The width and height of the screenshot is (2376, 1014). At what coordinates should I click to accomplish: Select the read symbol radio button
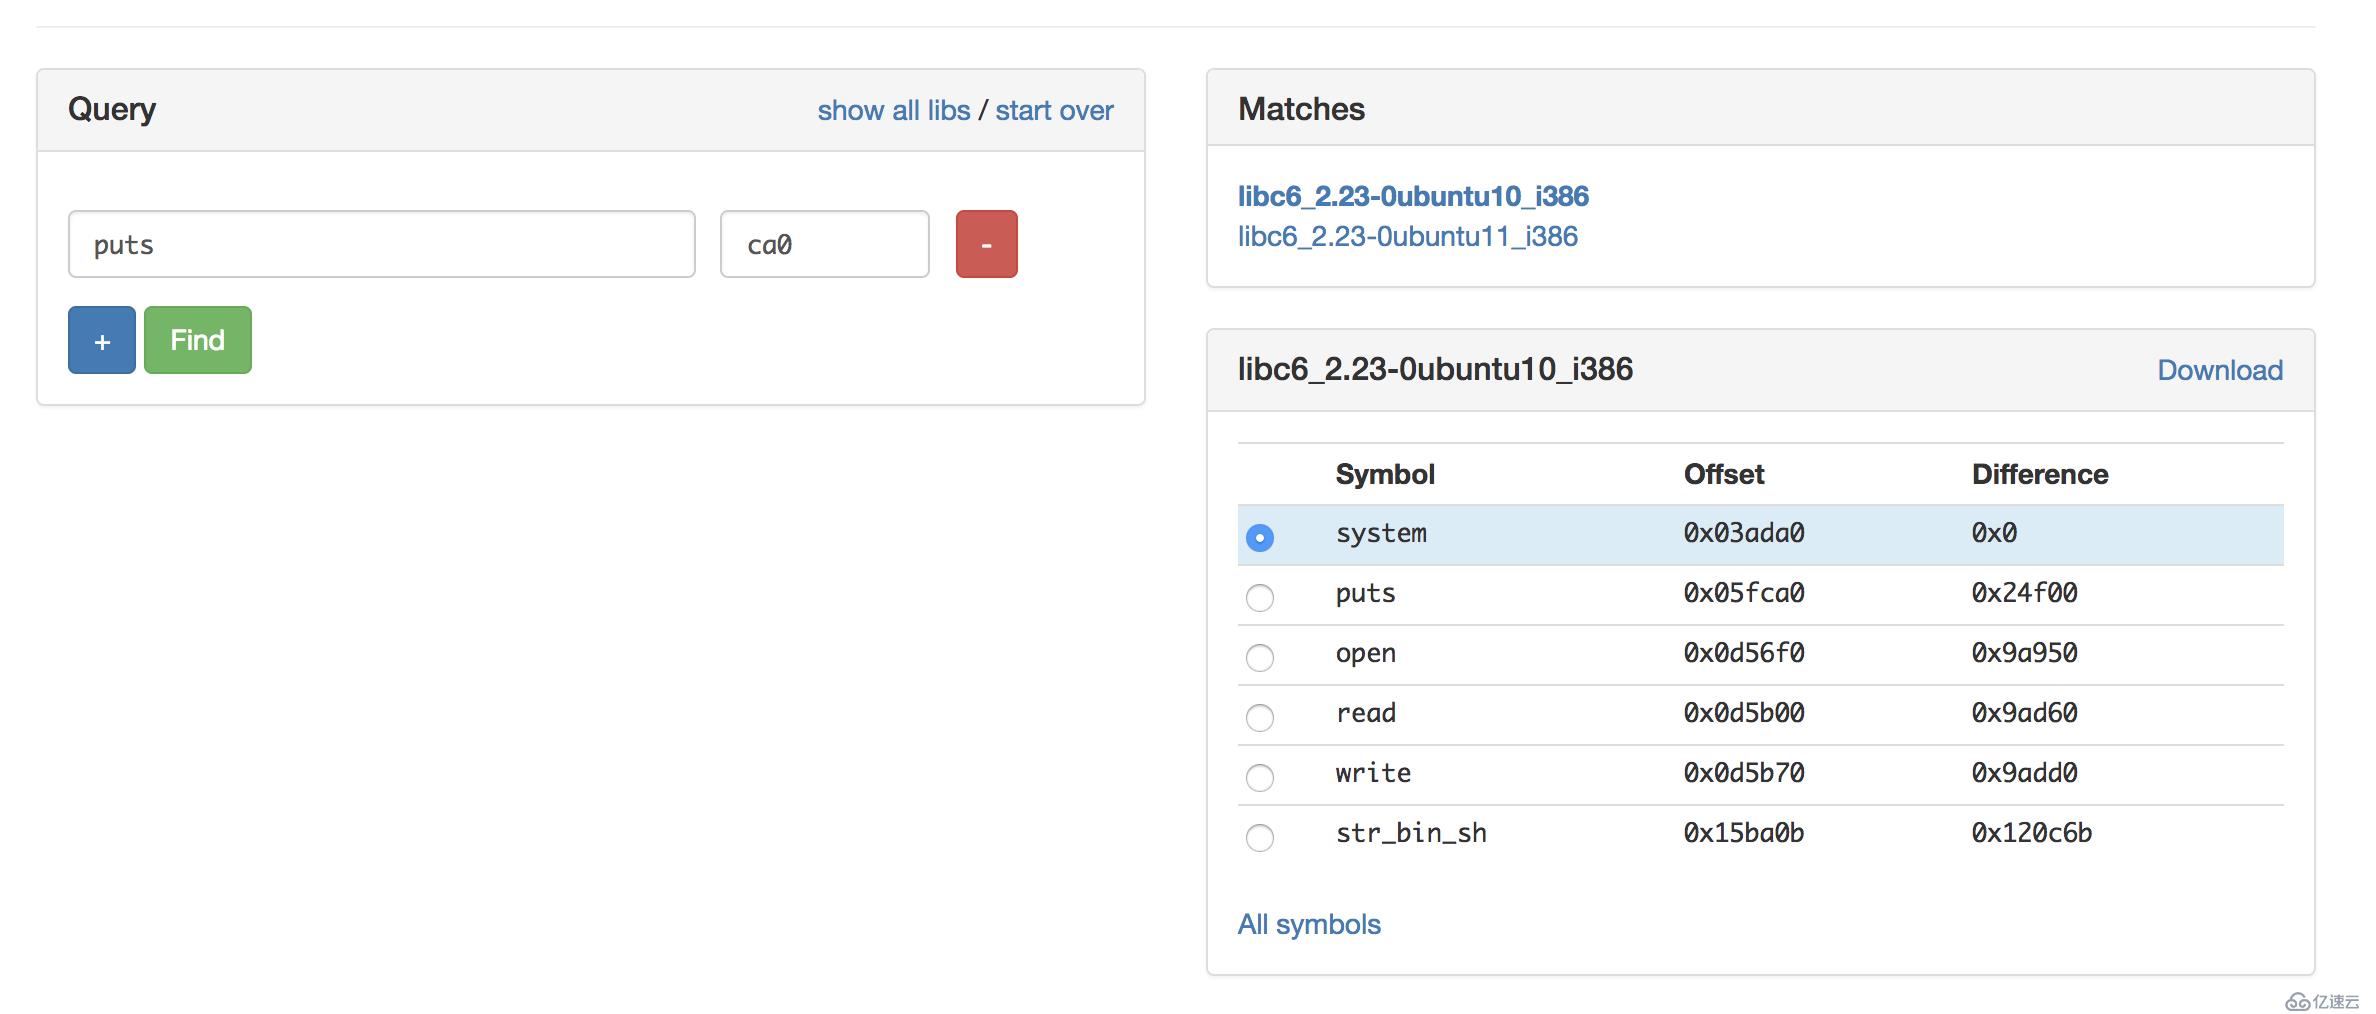coord(1260,717)
